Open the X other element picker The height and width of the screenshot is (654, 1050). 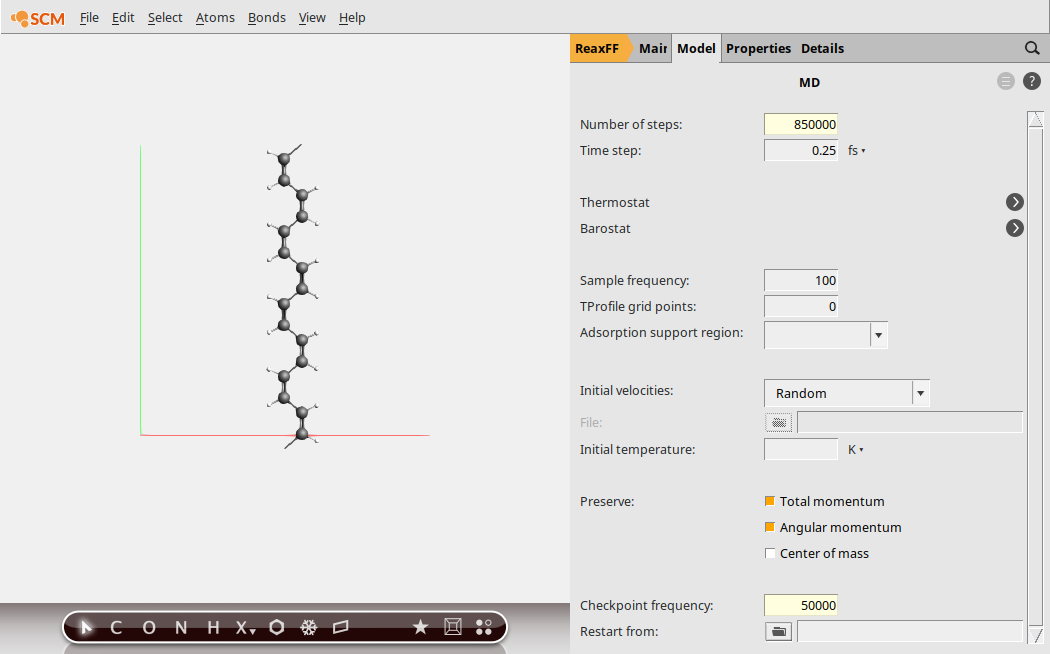(x=245, y=628)
